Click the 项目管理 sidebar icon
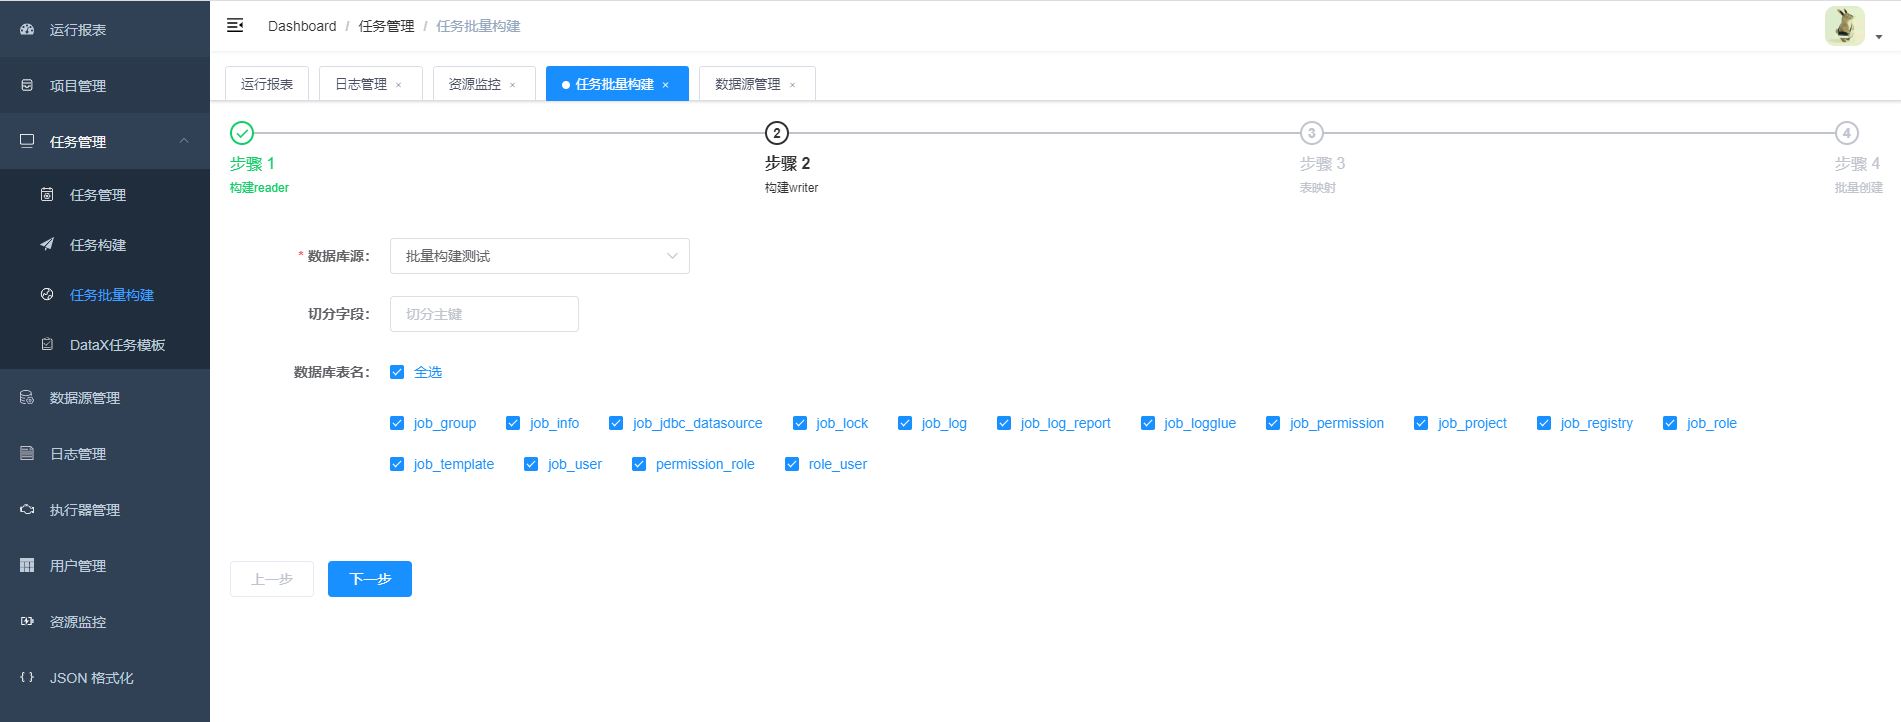The height and width of the screenshot is (722, 1901). 27,86
